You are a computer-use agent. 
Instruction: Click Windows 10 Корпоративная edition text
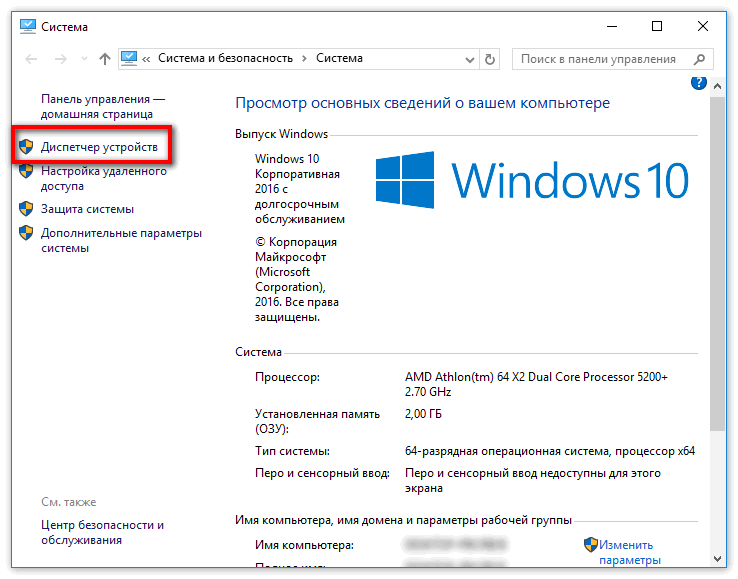click(299, 188)
